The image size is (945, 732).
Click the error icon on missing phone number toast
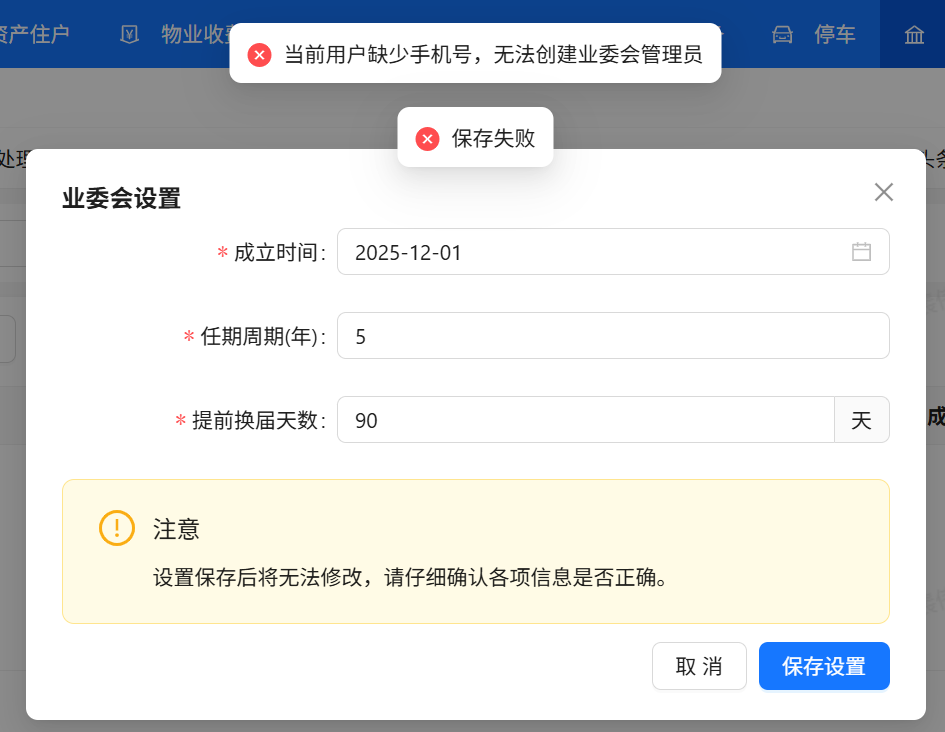click(x=259, y=54)
